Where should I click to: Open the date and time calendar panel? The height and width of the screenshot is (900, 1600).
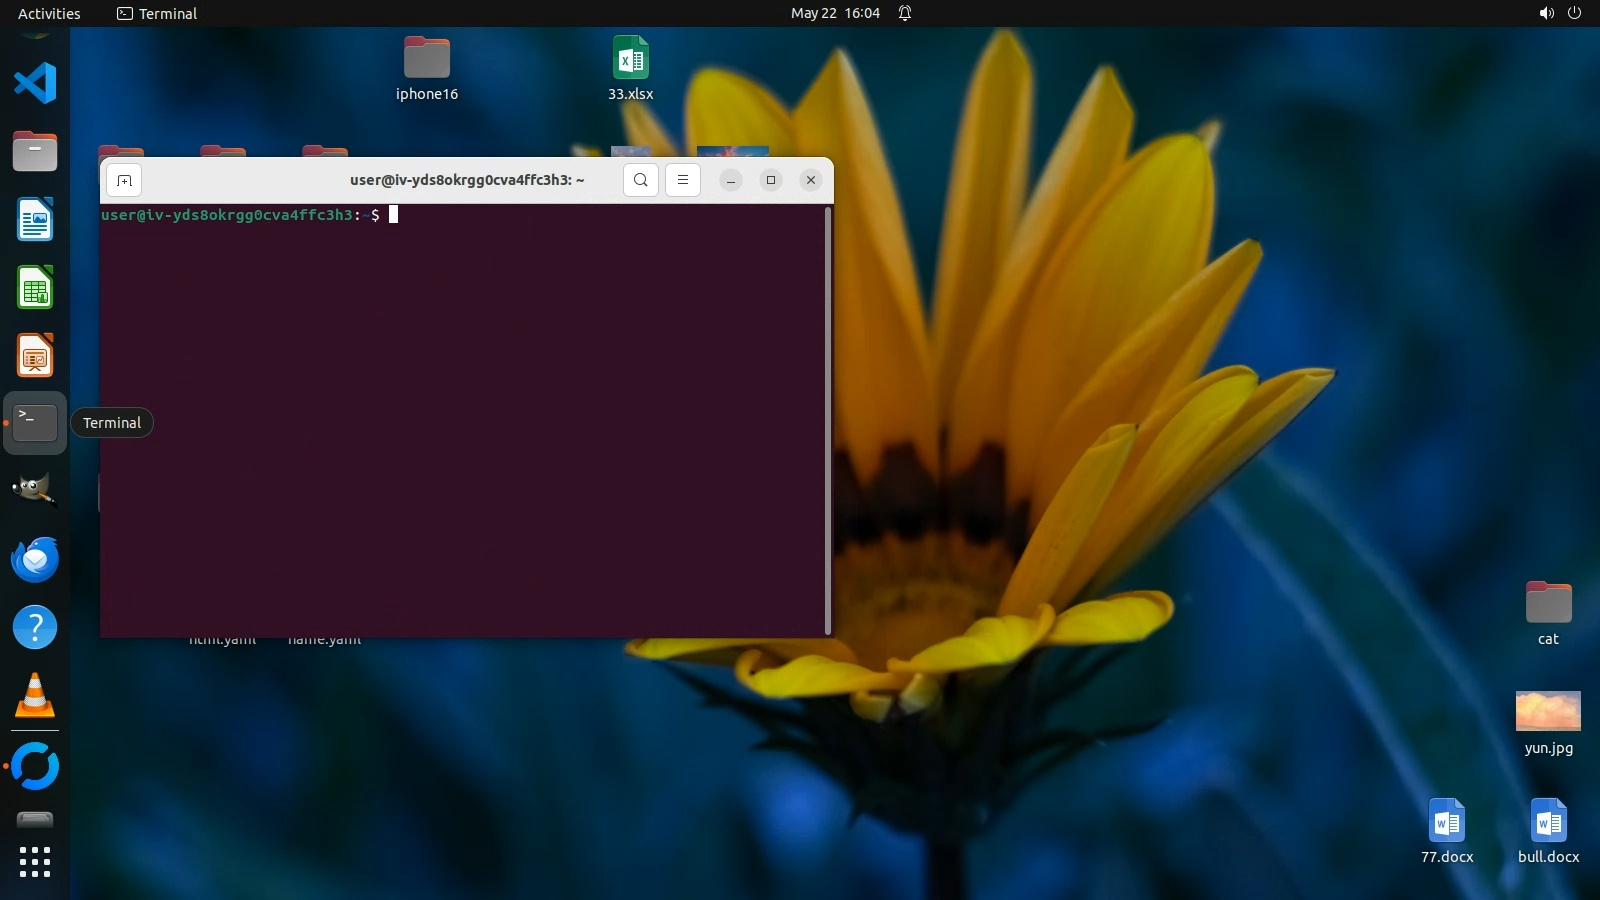835,13
